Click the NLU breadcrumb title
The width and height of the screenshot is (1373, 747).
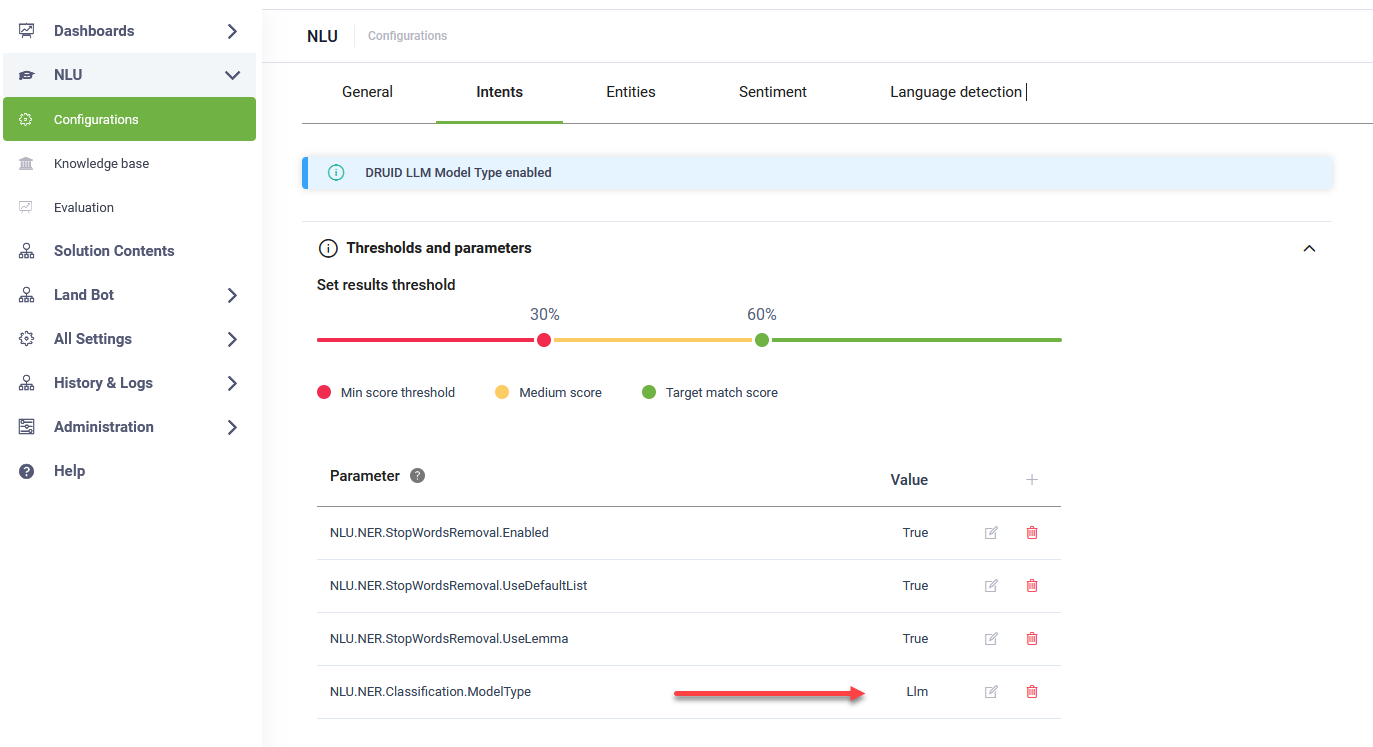coord(322,36)
